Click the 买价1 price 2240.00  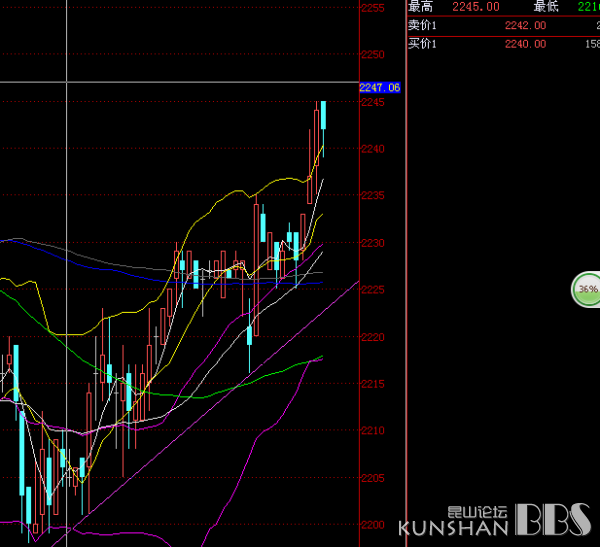tap(525, 44)
